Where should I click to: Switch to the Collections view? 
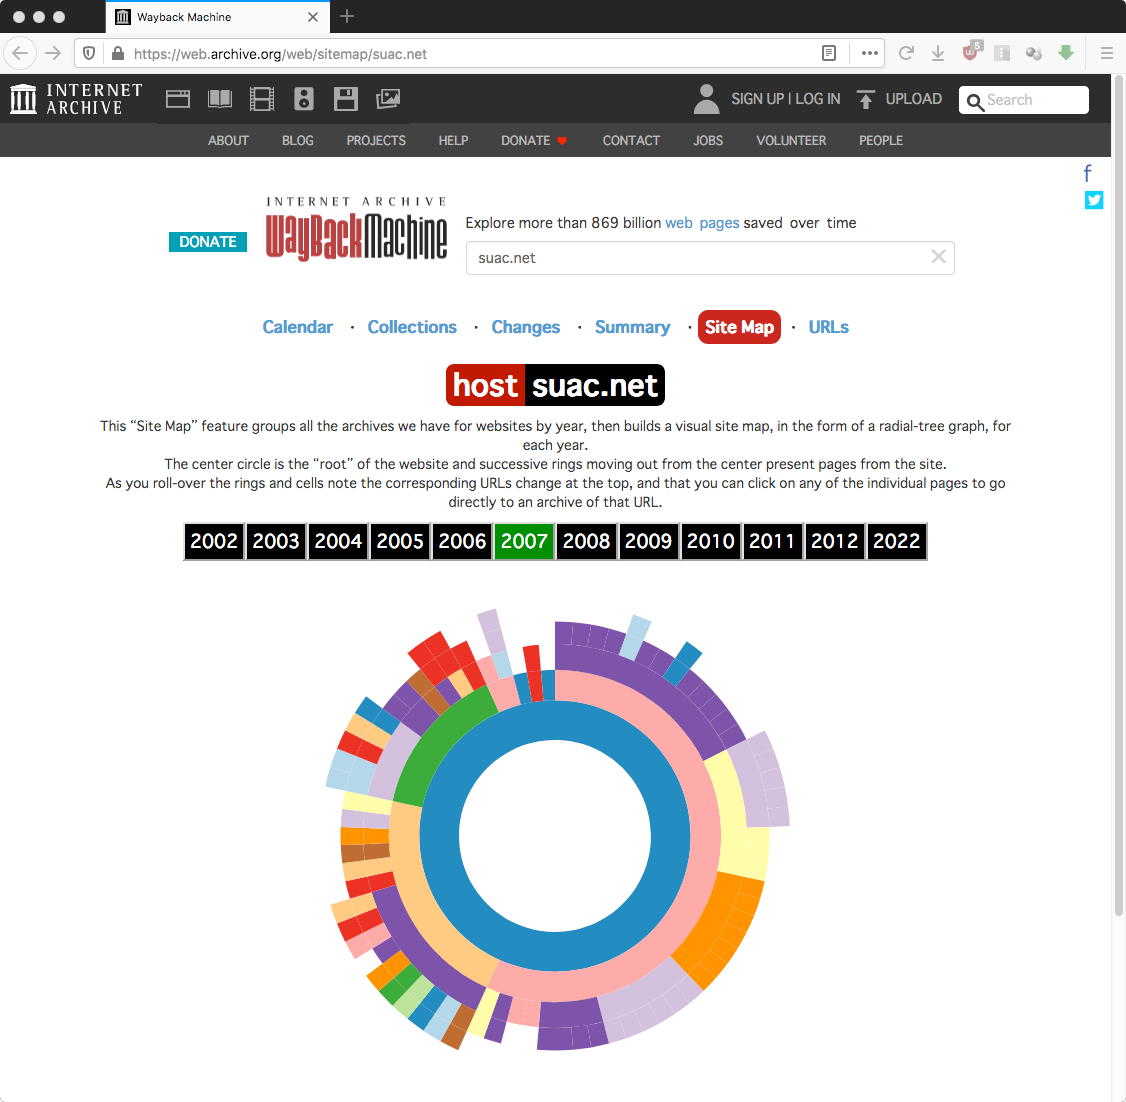pyautogui.click(x=412, y=327)
